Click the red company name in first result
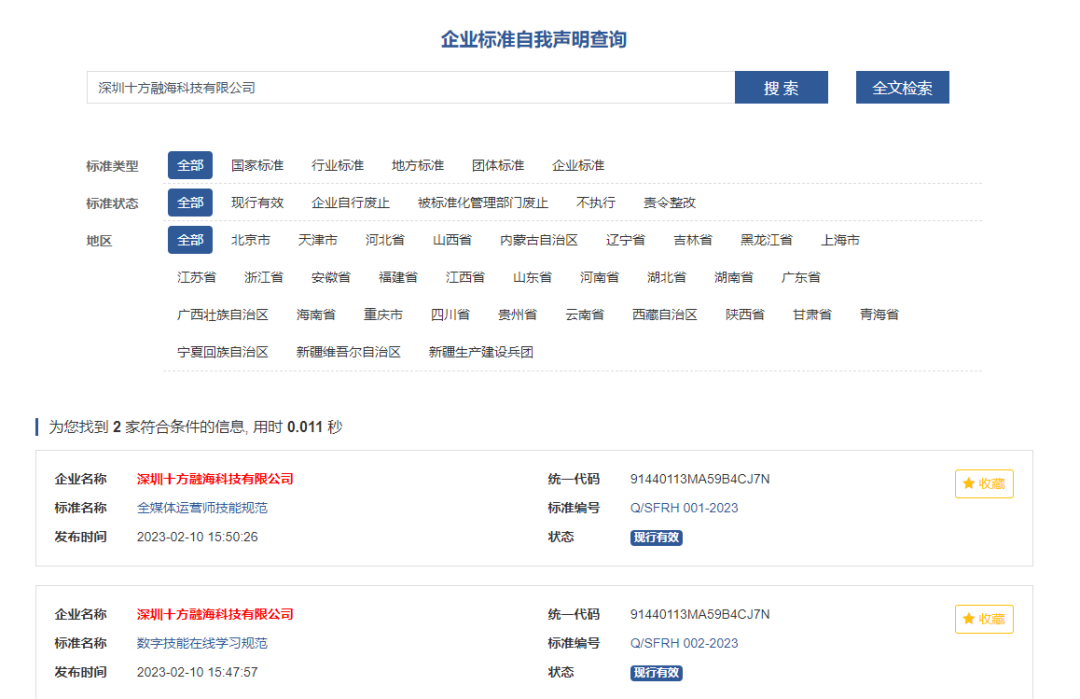This screenshot has width=1080, height=699. pyautogui.click(x=215, y=479)
